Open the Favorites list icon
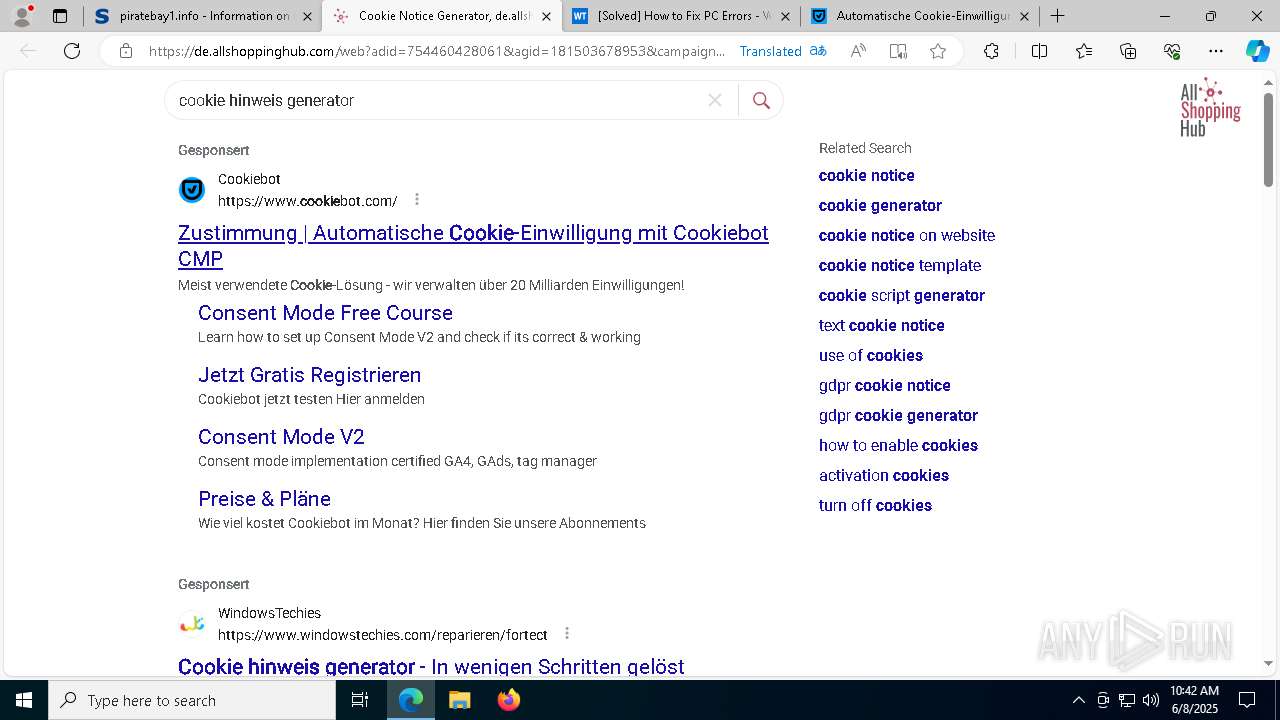The height and width of the screenshot is (720, 1280). pyautogui.click(x=1084, y=51)
